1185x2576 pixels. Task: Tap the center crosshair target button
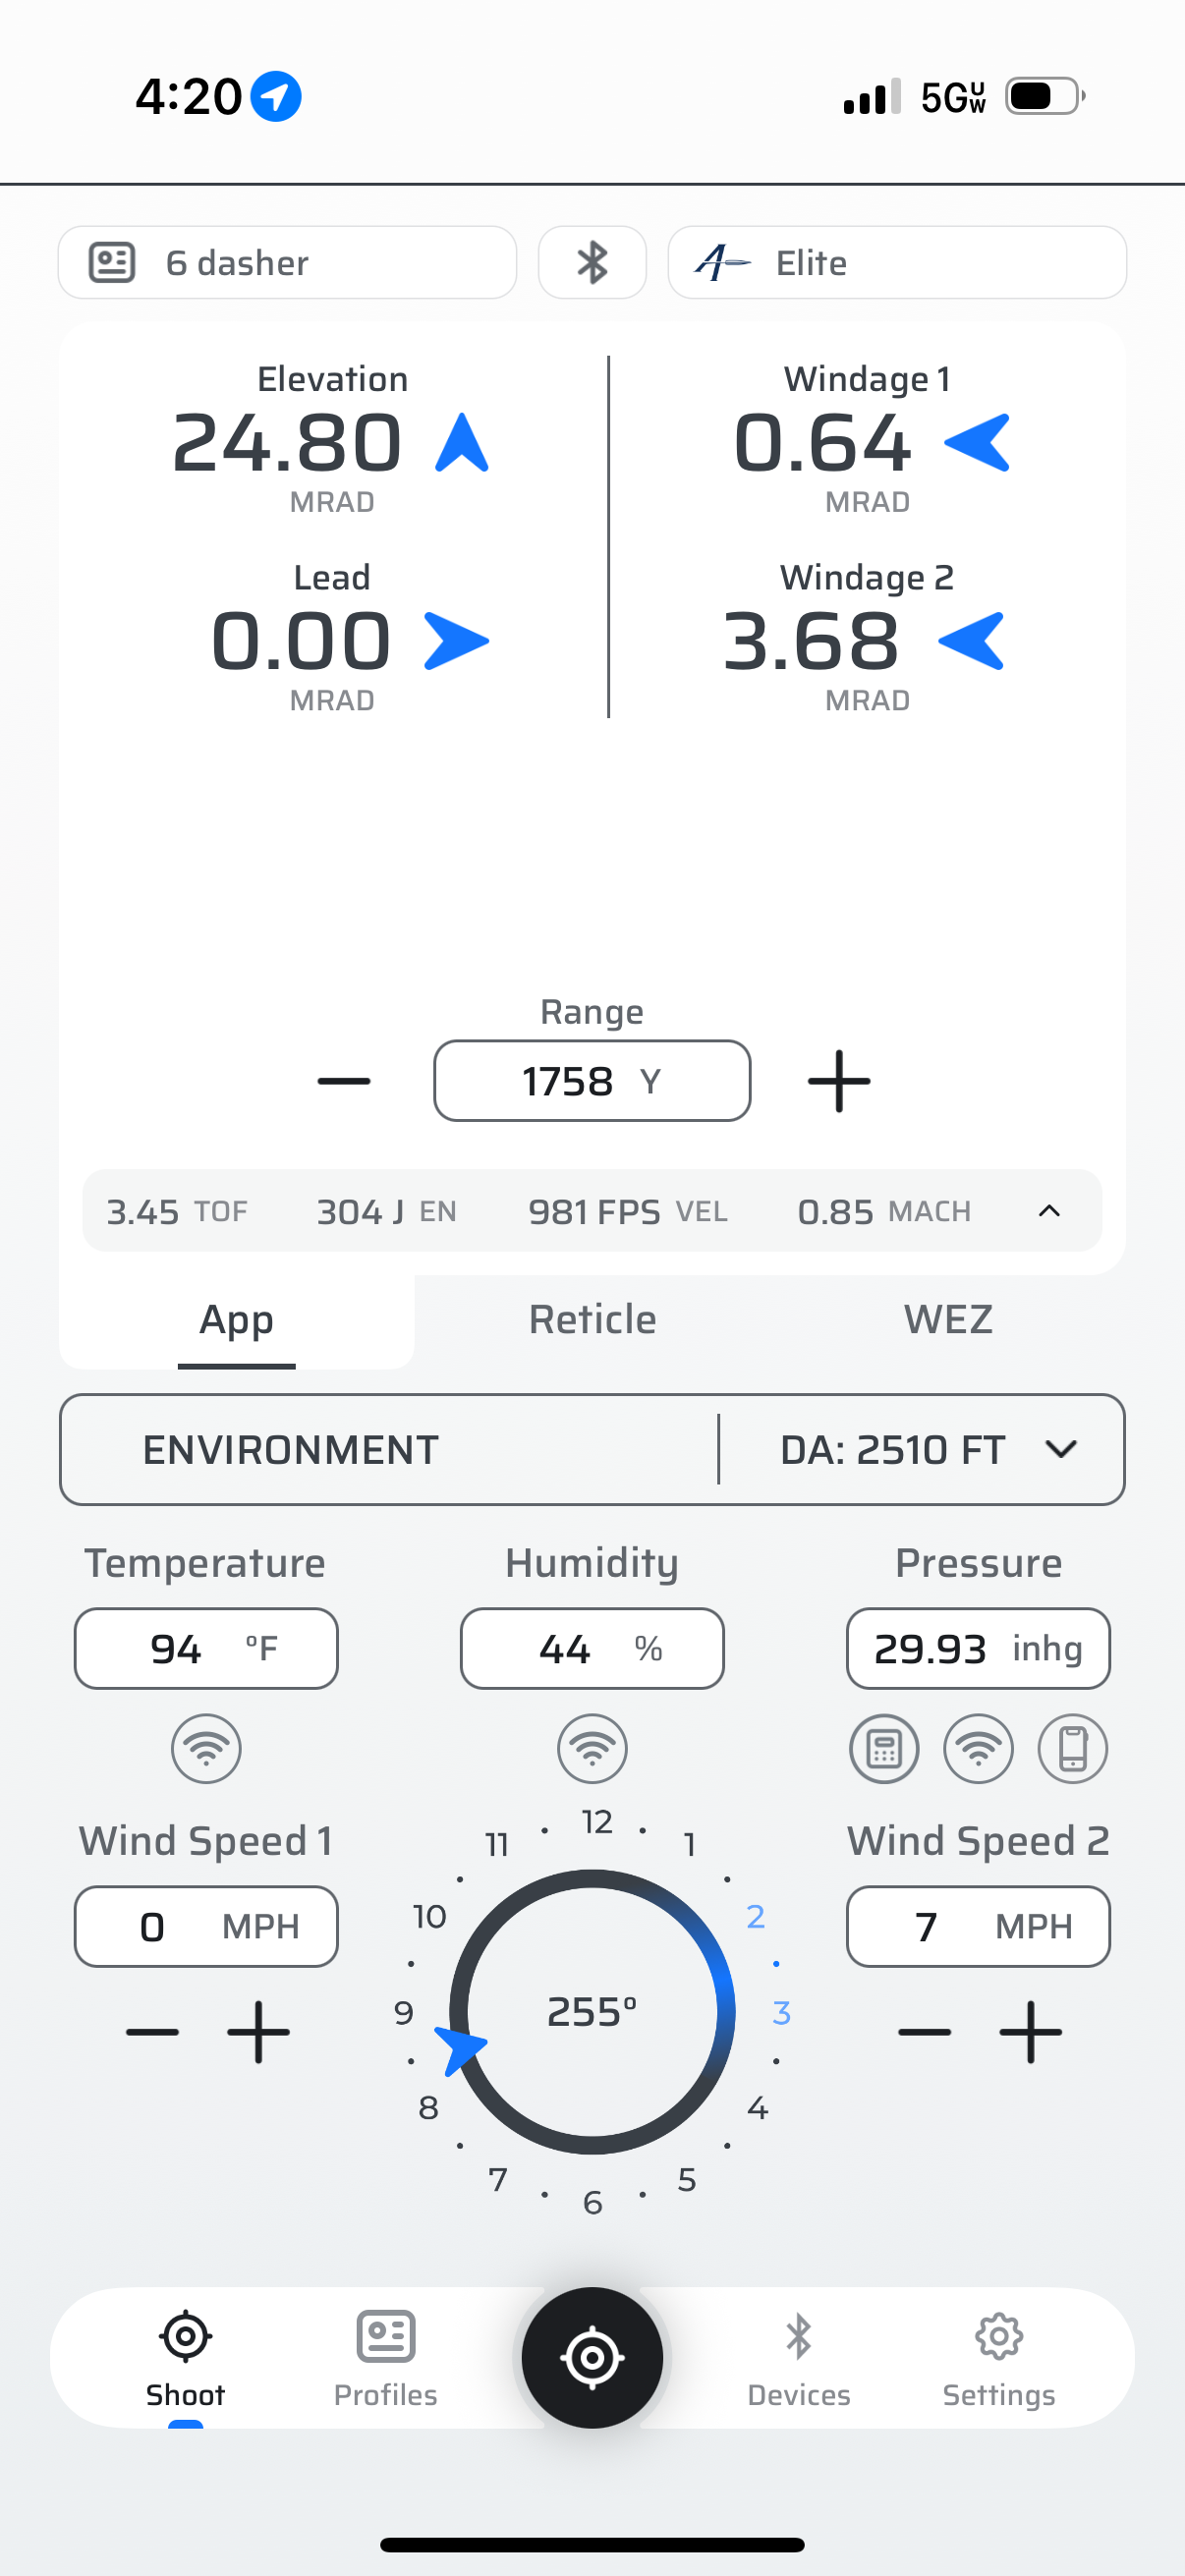(592, 2357)
